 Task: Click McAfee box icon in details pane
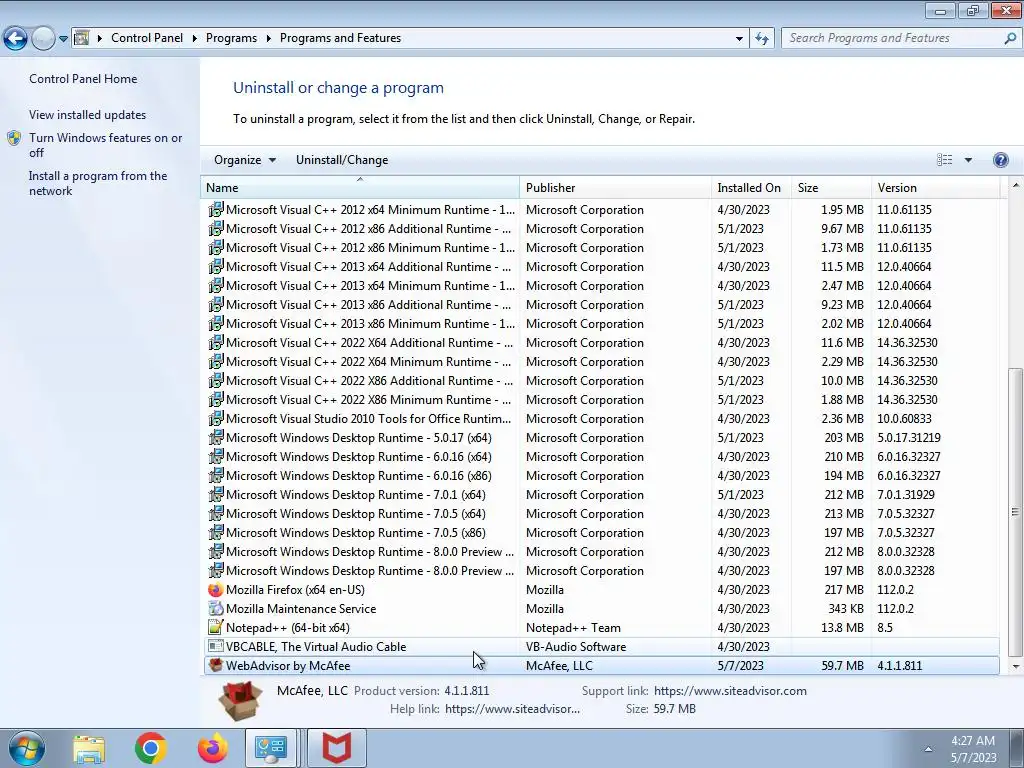point(240,701)
